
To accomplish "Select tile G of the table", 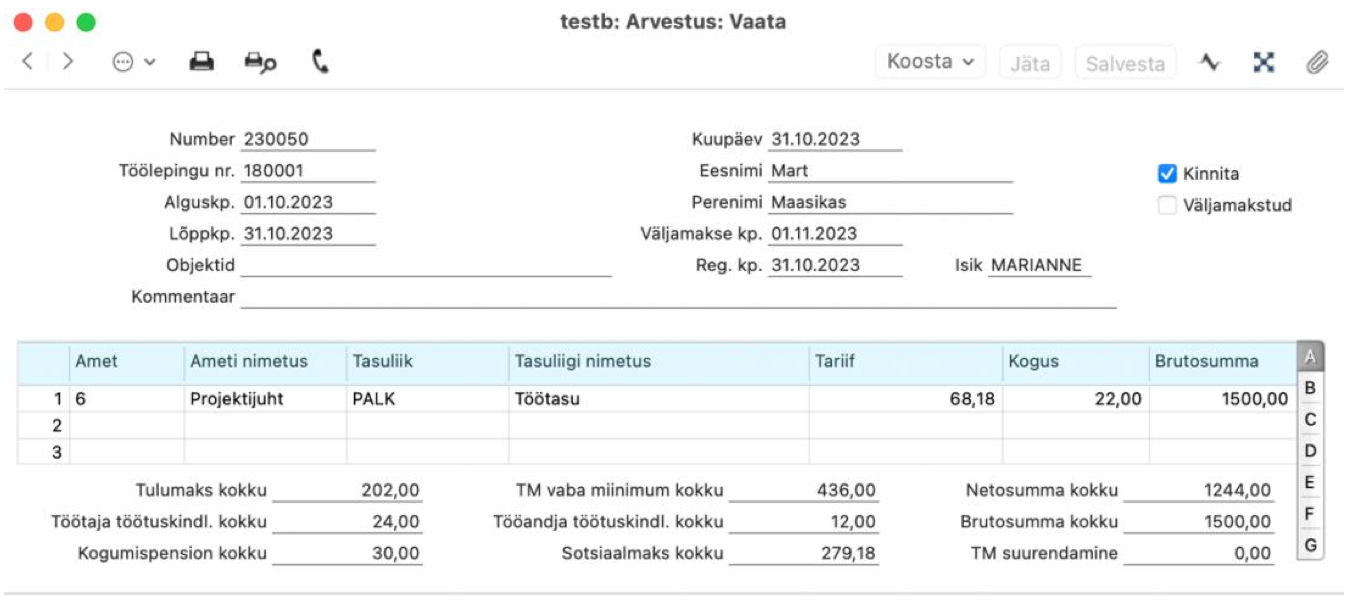I will click(x=1310, y=546).
